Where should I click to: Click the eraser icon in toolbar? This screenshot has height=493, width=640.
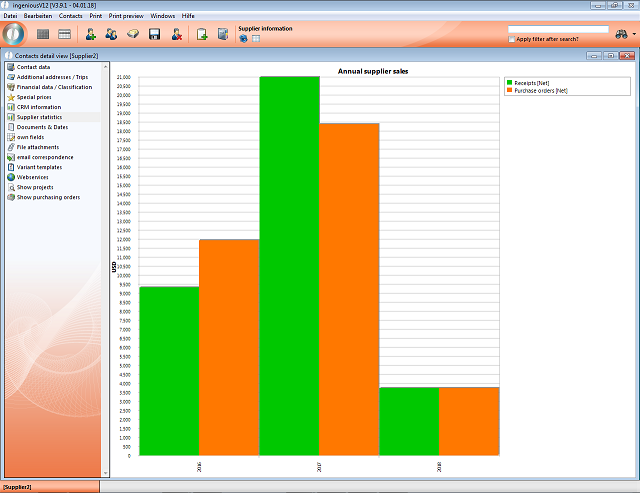coord(133,34)
